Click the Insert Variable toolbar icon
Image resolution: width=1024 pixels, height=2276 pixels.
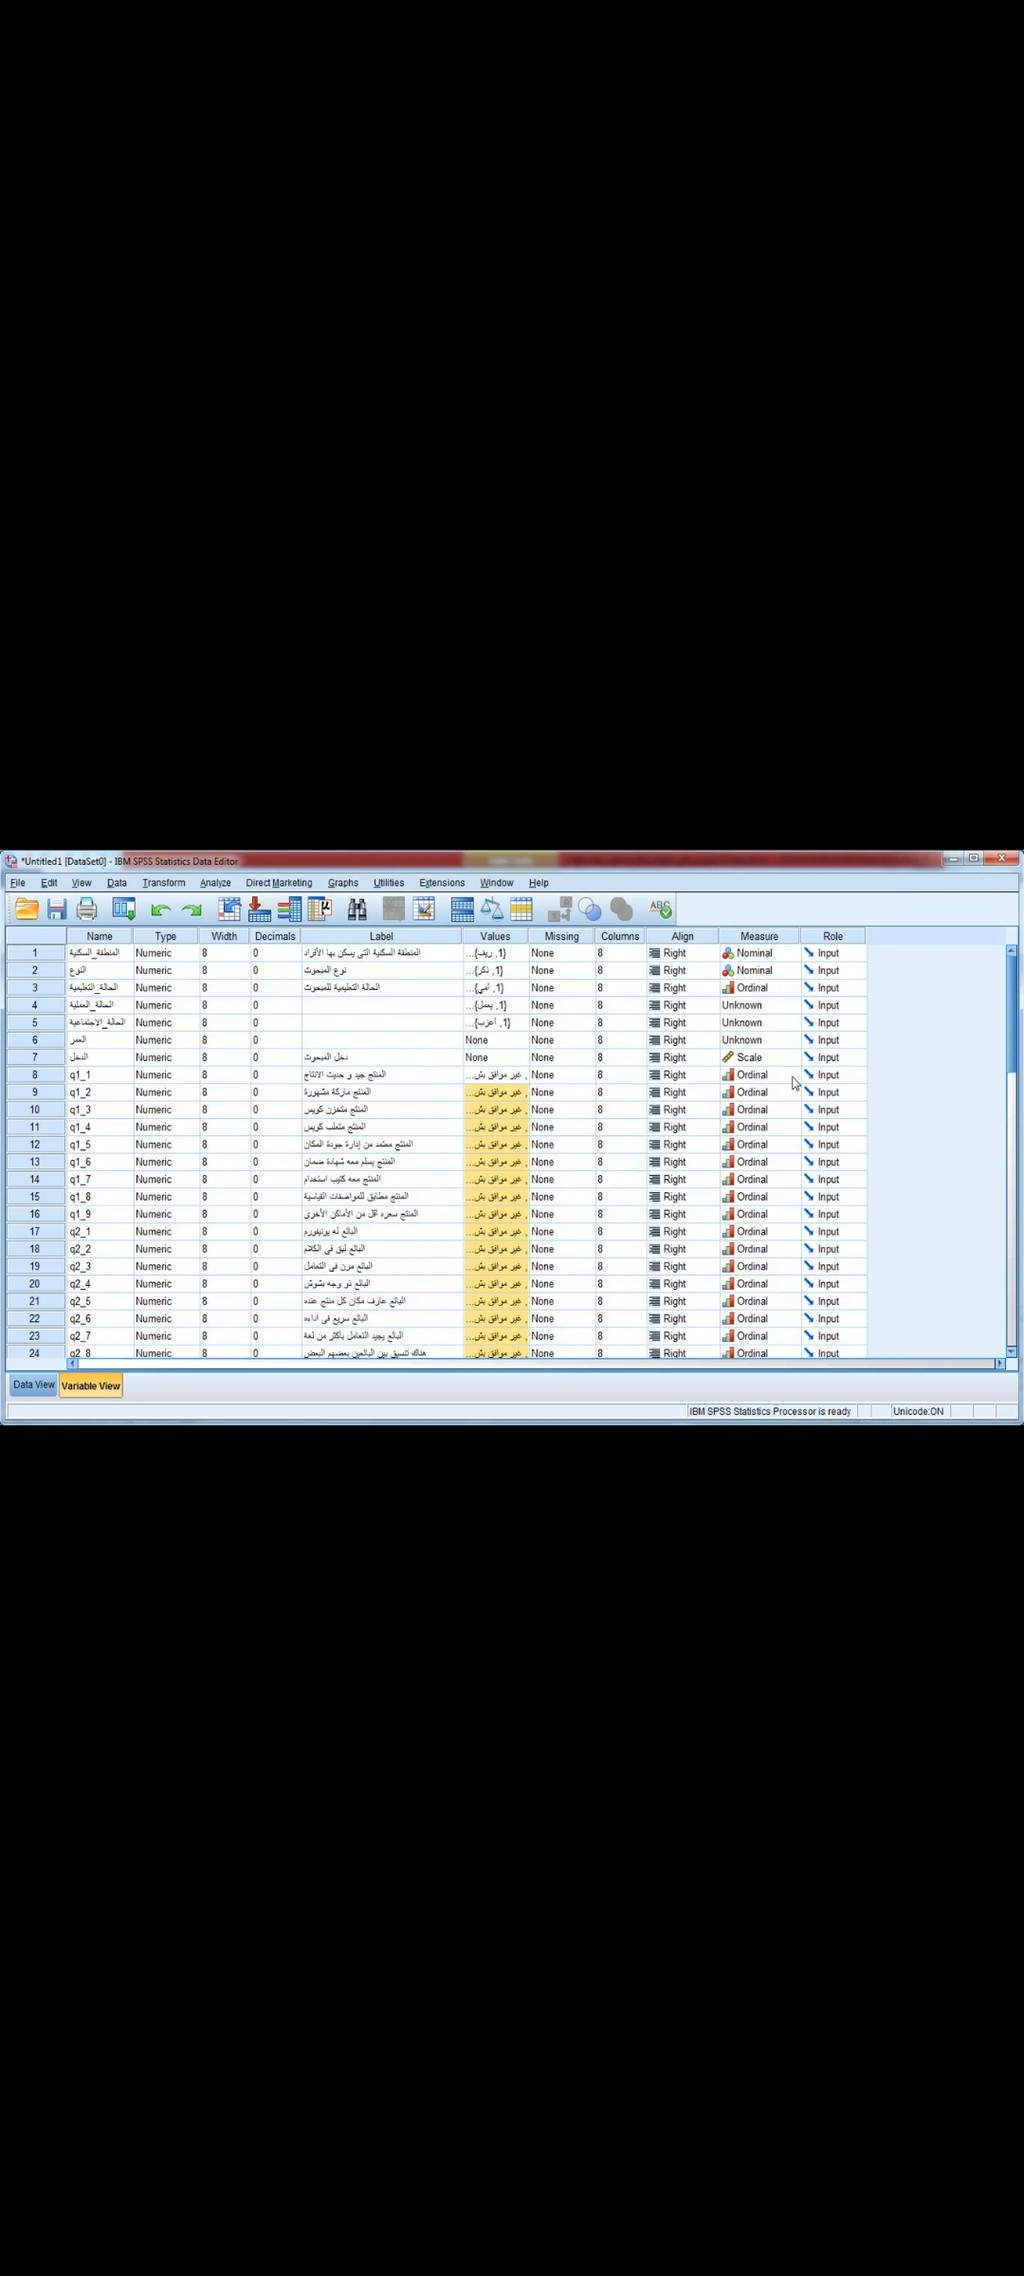(424, 909)
